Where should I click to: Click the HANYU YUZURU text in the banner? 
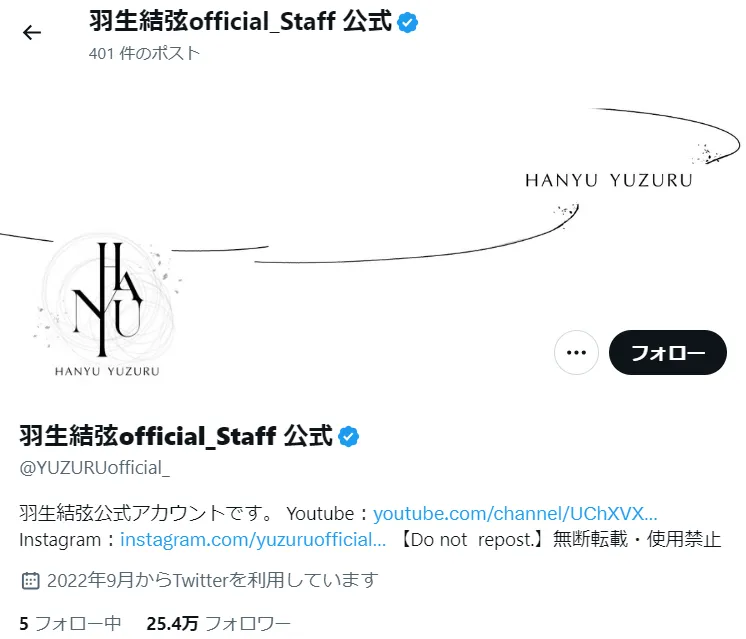(x=609, y=180)
